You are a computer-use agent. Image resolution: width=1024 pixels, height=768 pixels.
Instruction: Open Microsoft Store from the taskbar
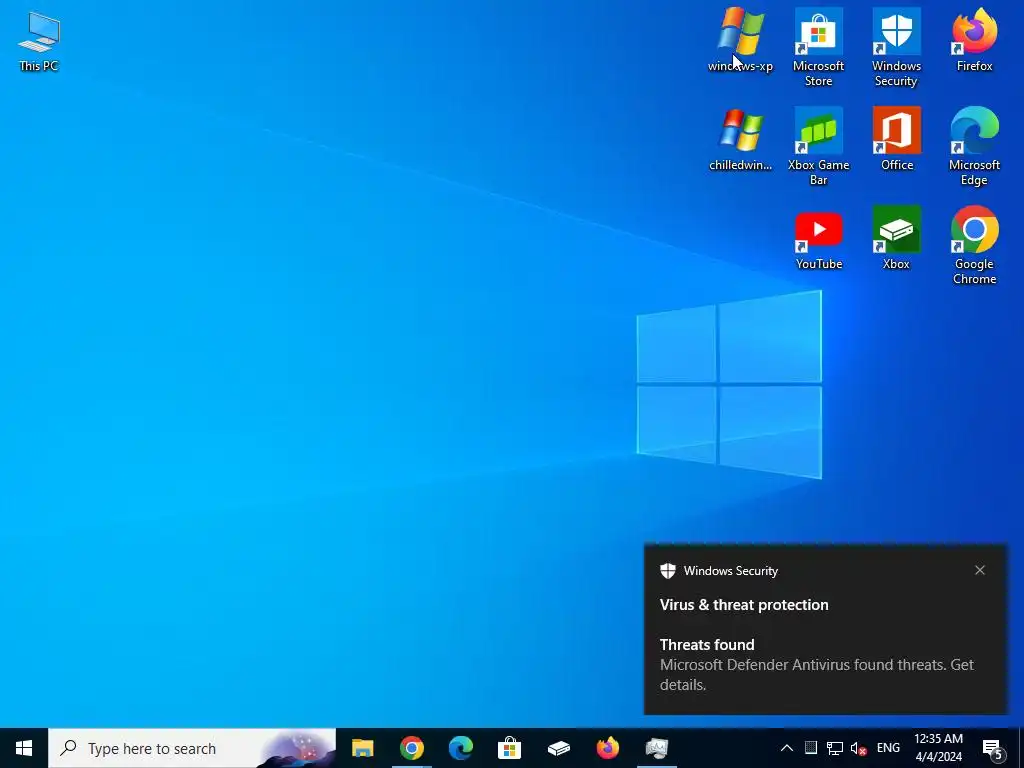pyautogui.click(x=509, y=748)
